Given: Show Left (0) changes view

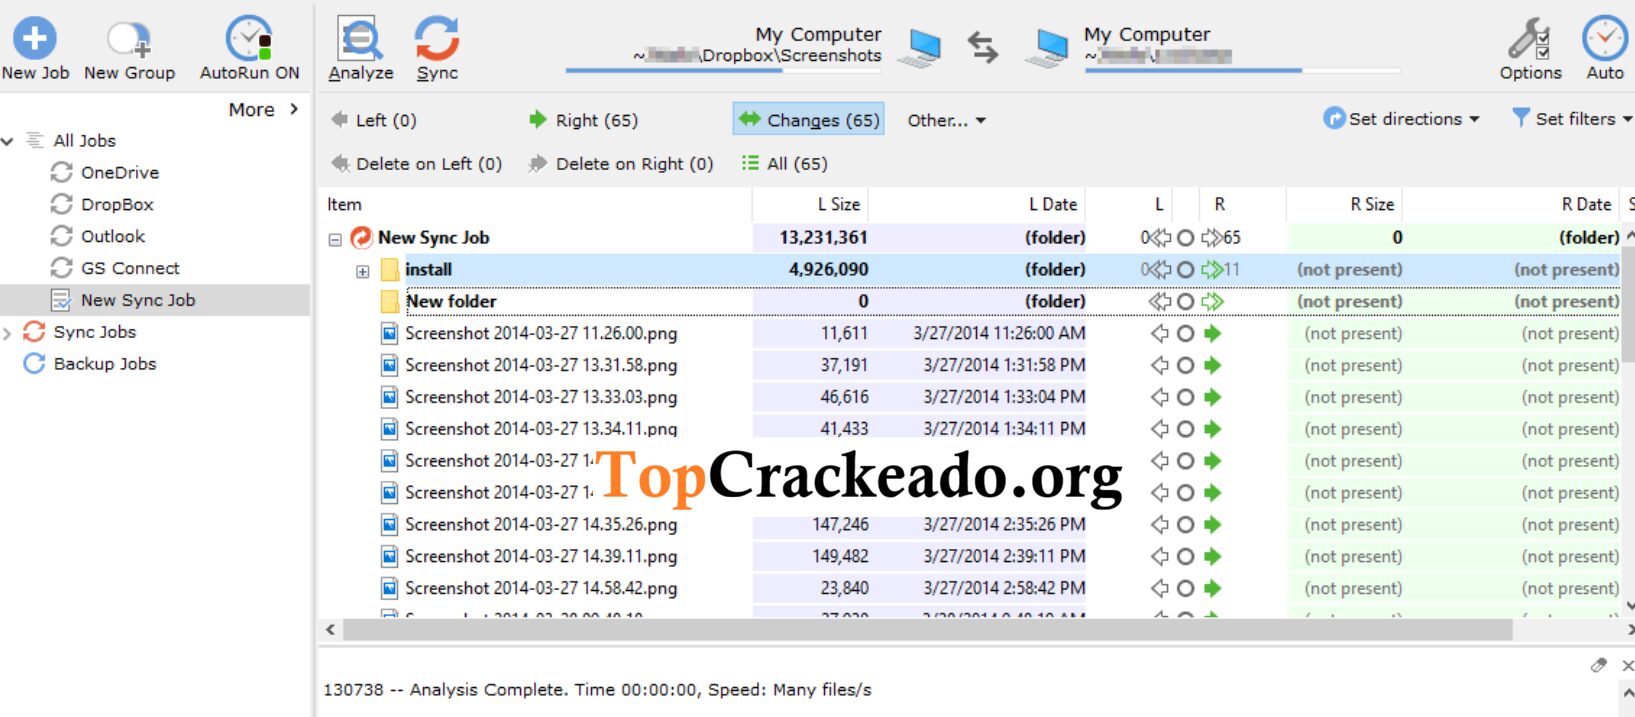Looking at the screenshot, I should tap(374, 120).
